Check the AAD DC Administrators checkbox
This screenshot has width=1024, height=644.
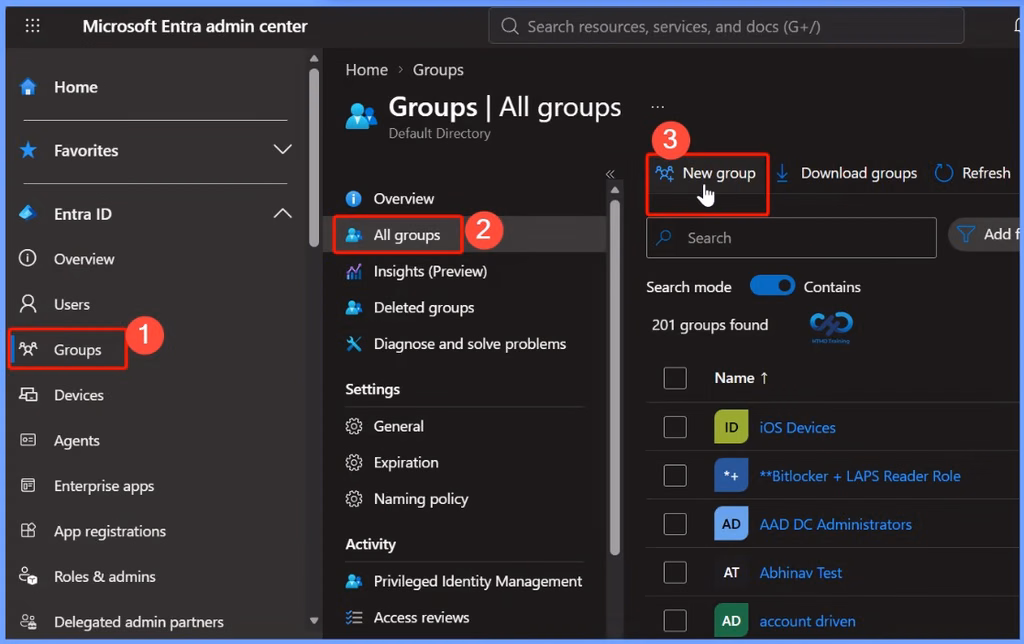tap(675, 524)
